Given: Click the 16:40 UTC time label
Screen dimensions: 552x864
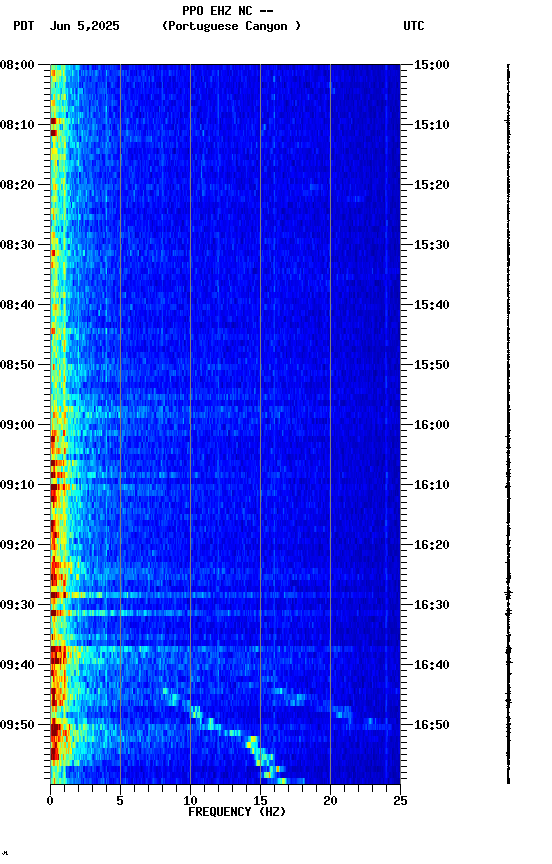Looking at the screenshot, I should pyautogui.click(x=432, y=665).
